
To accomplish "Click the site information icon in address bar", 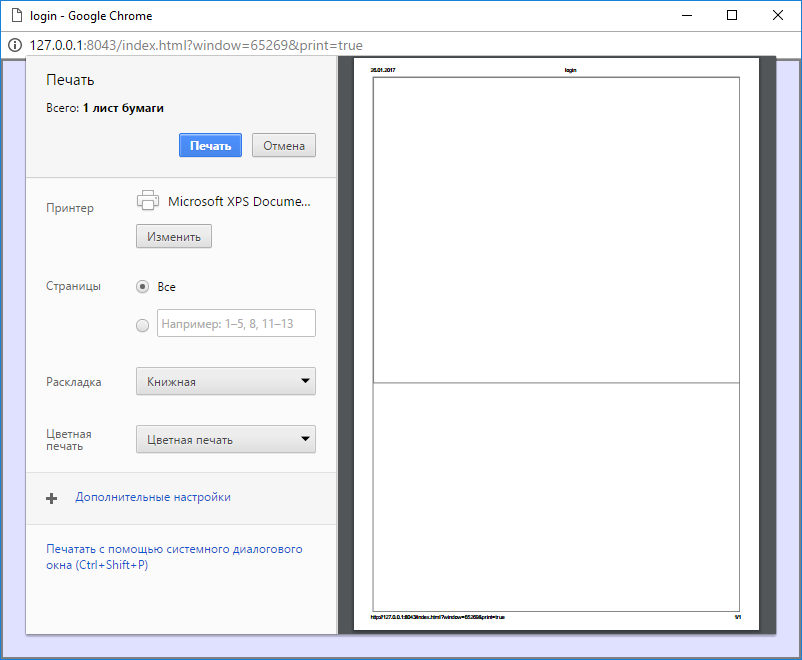I will [x=14, y=45].
